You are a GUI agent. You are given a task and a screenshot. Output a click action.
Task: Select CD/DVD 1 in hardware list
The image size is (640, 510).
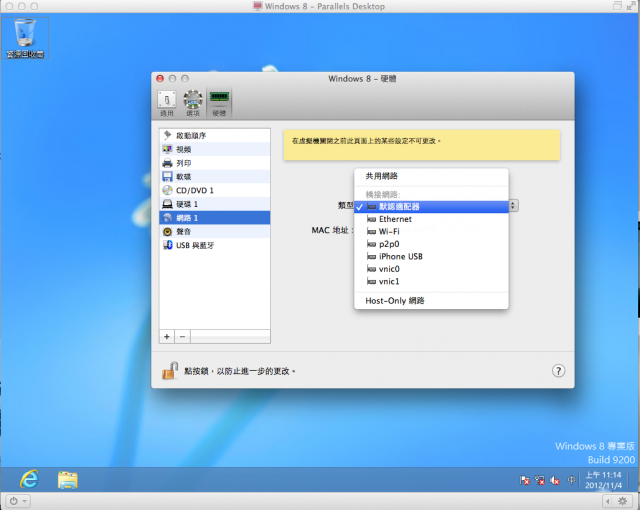(x=215, y=191)
